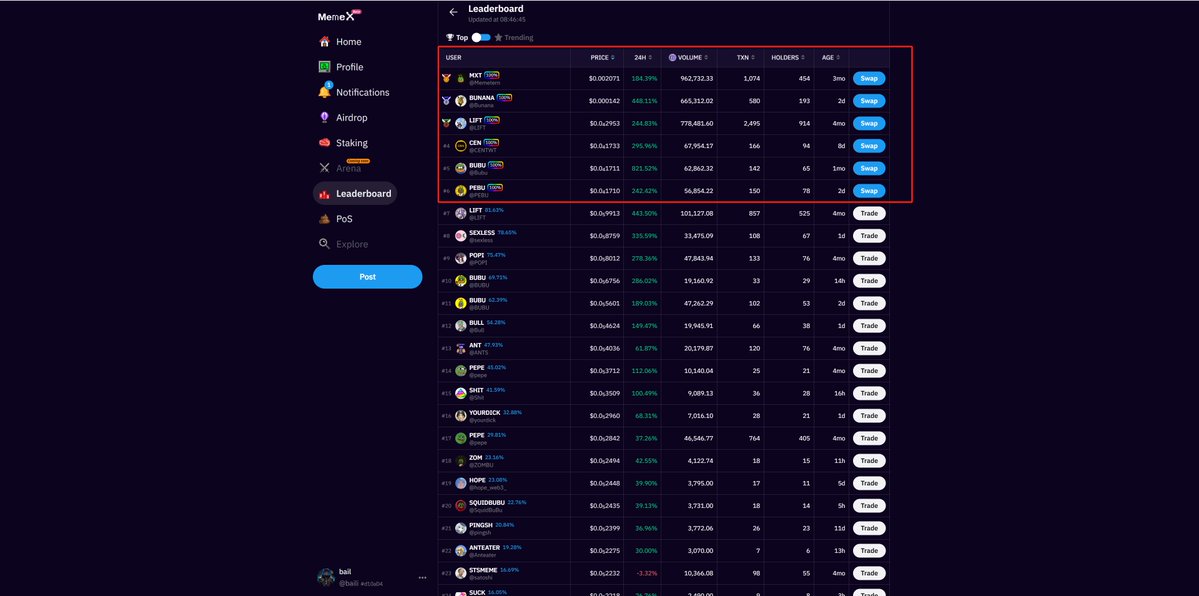Viewport: 1199px width, 596px height.
Task: Click the silver second-place medal icon
Action: click(x=446, y=101)
